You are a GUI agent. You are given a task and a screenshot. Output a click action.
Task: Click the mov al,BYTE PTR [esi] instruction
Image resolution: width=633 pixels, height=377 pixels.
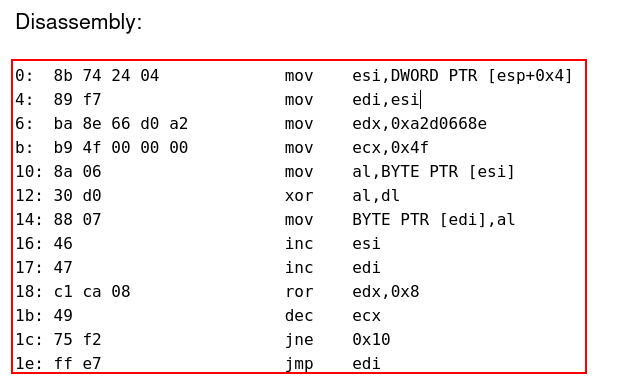point(400,172)
